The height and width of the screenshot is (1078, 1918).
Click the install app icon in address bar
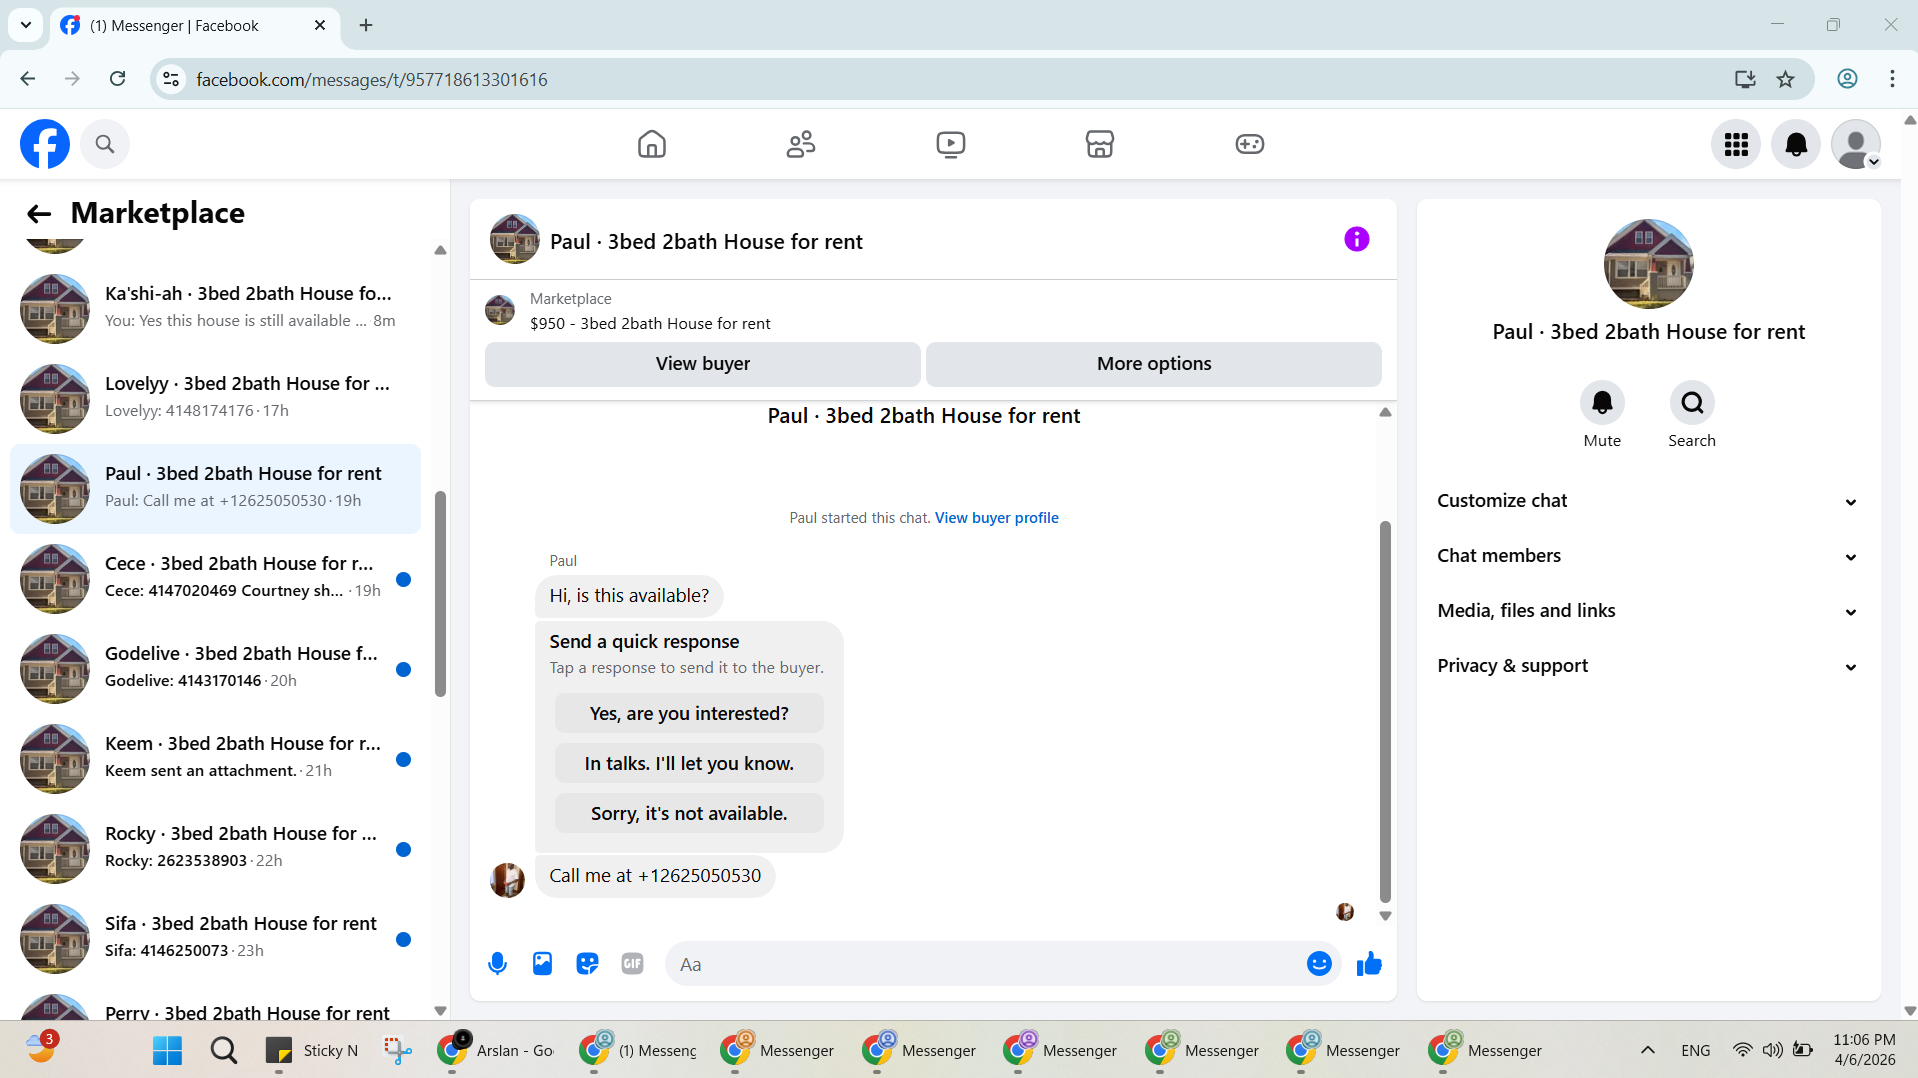(x=1745, y=79)
